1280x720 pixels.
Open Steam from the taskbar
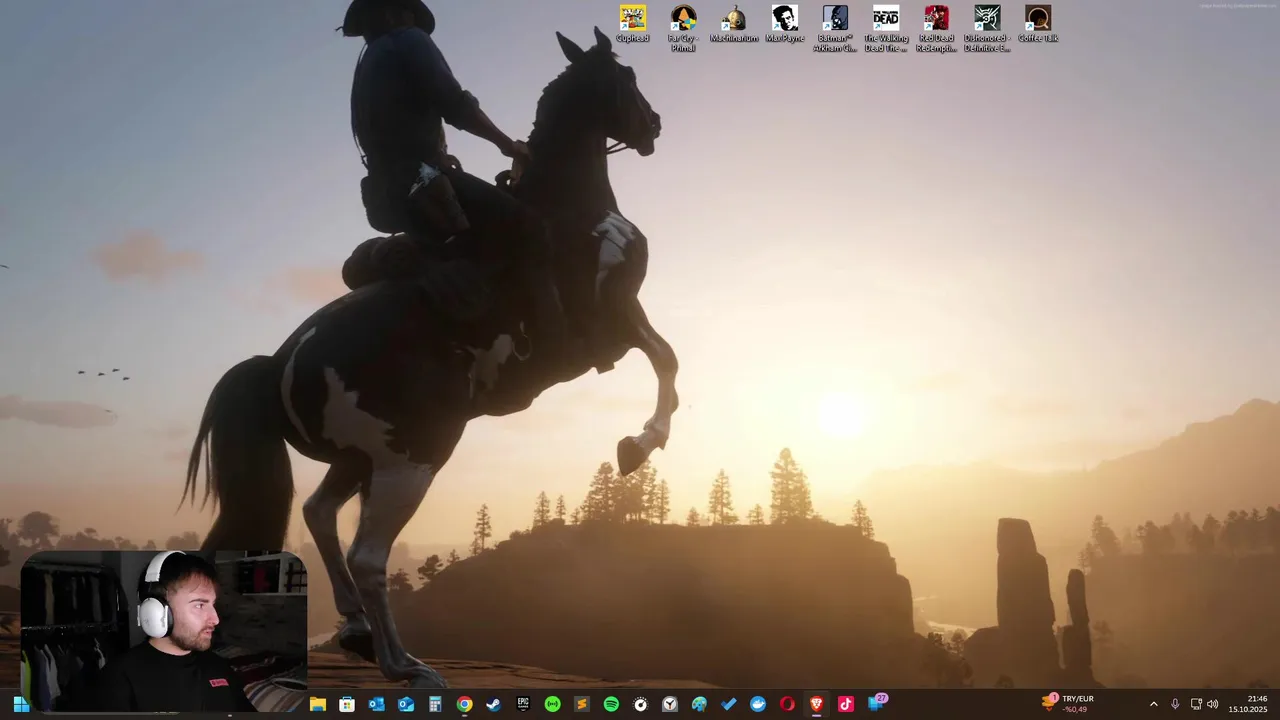tap(494, 704)
